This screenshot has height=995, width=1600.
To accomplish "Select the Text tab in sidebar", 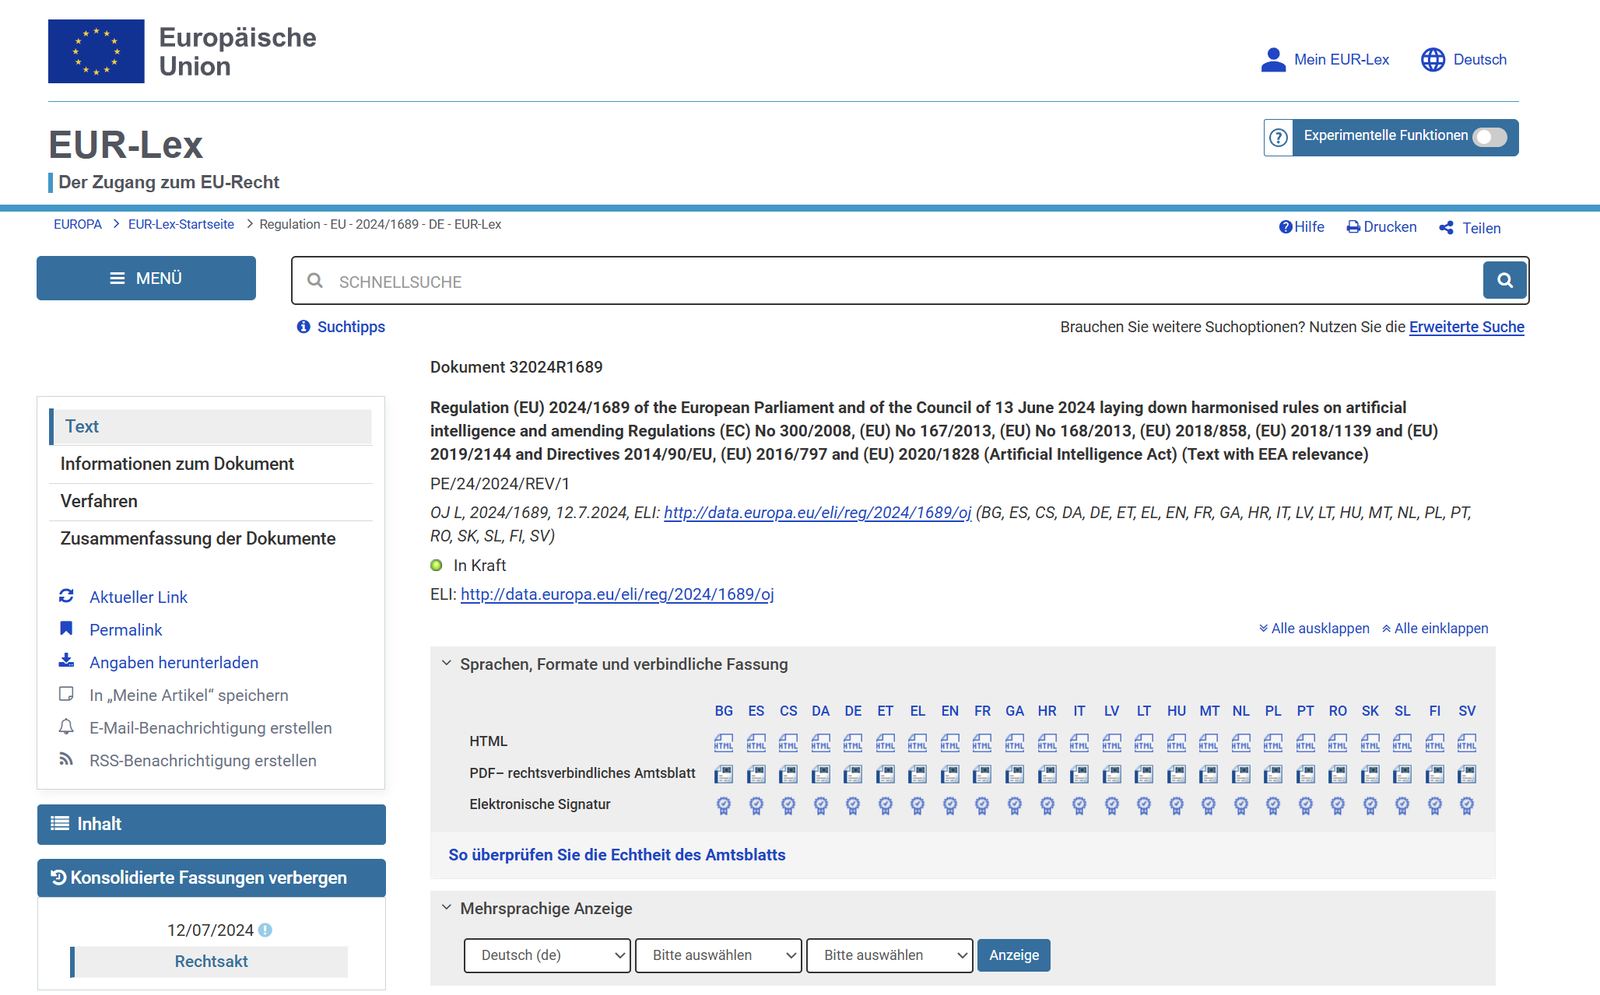I will 210,427.
